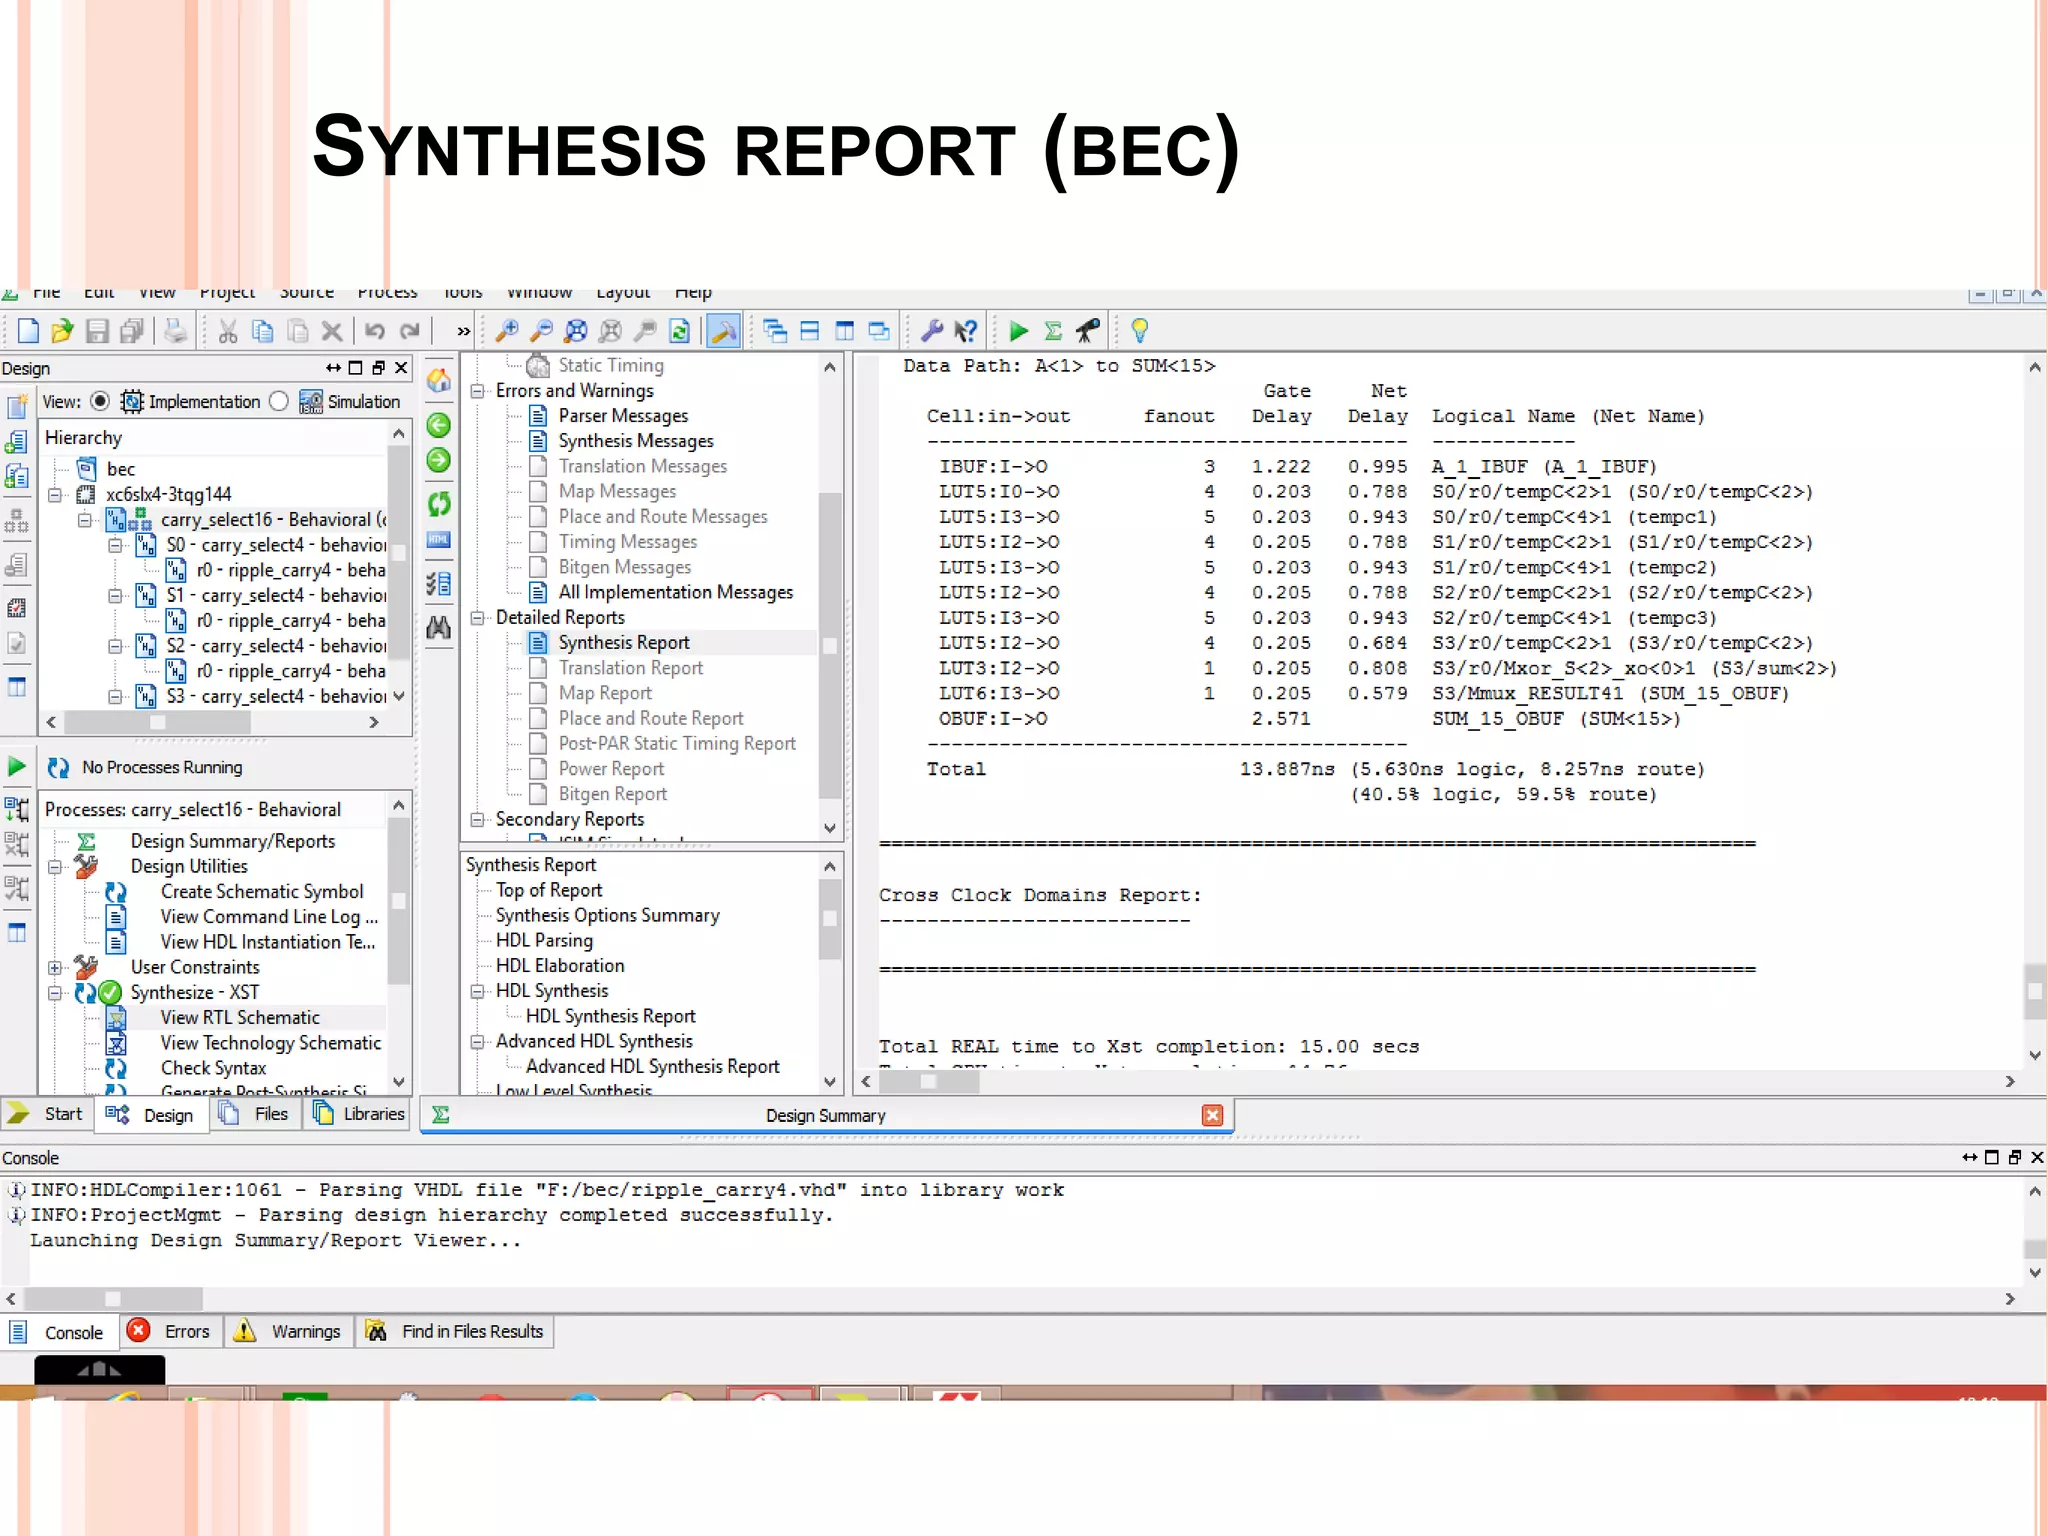2048x1536 pixels.
Task: Expand the User Constraints process
Action: tap(56, 967)
